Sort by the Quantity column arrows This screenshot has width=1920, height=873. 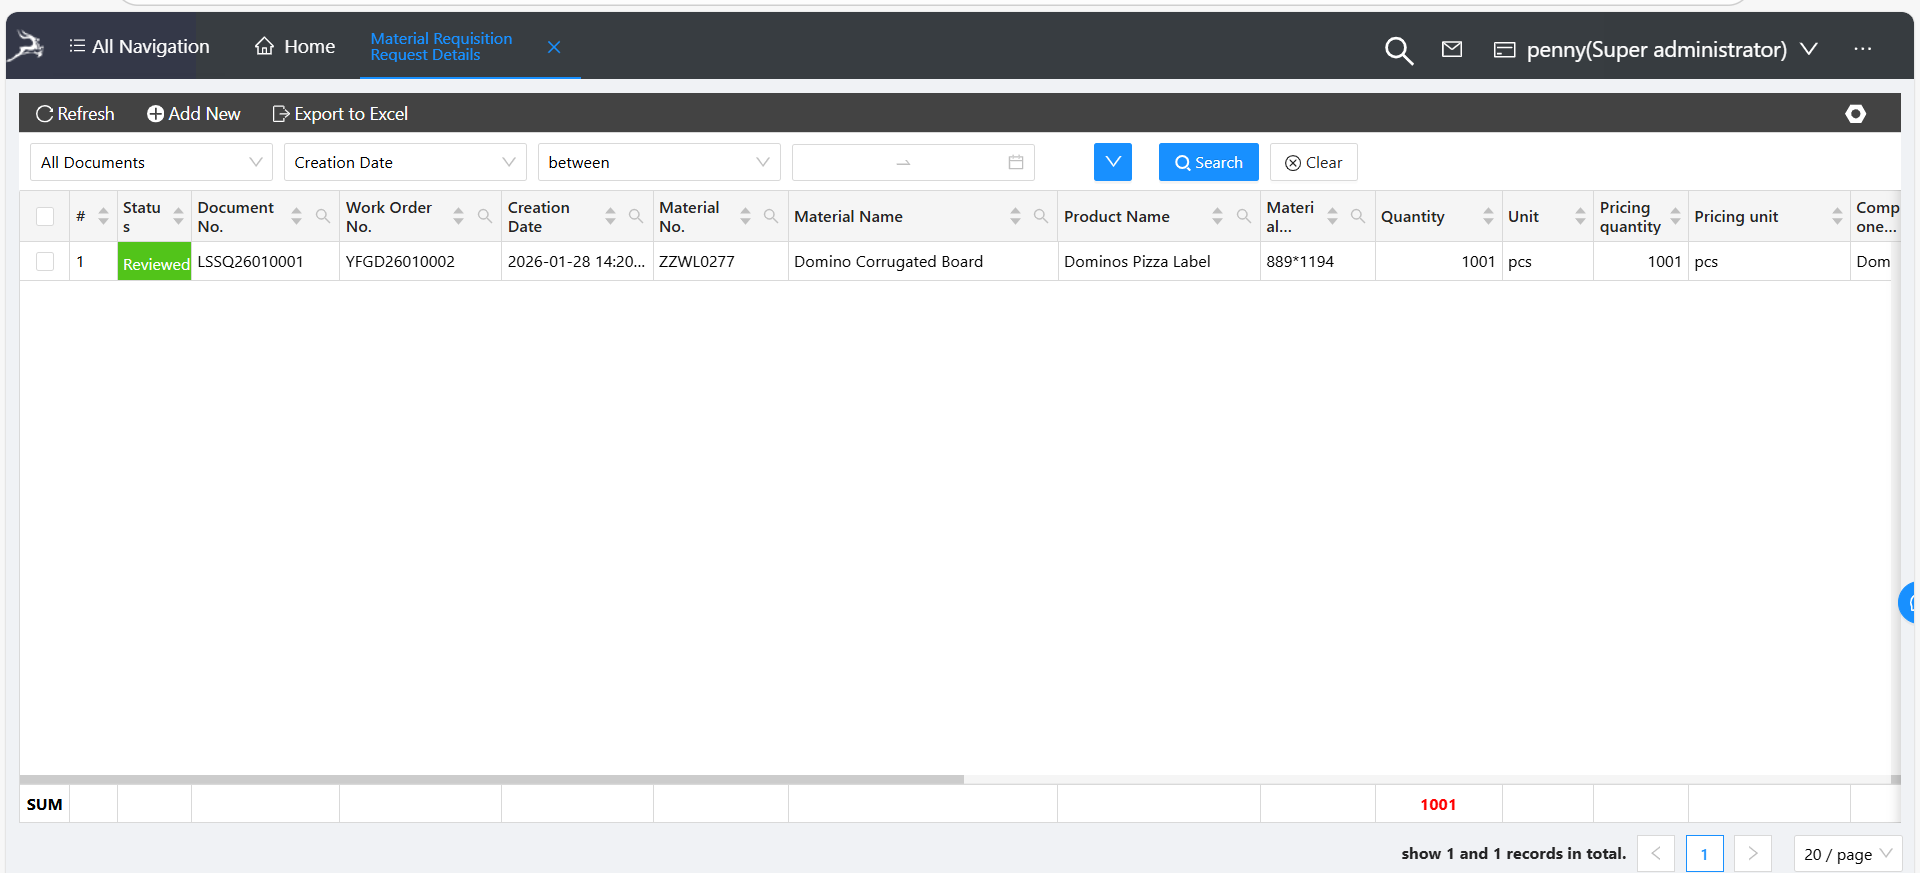(x=1488, y=216)
